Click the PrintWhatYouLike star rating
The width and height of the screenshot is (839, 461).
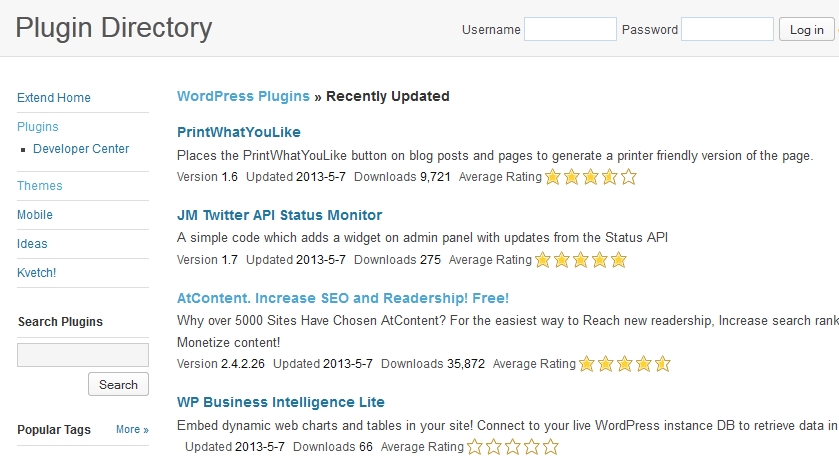point(591,176)
